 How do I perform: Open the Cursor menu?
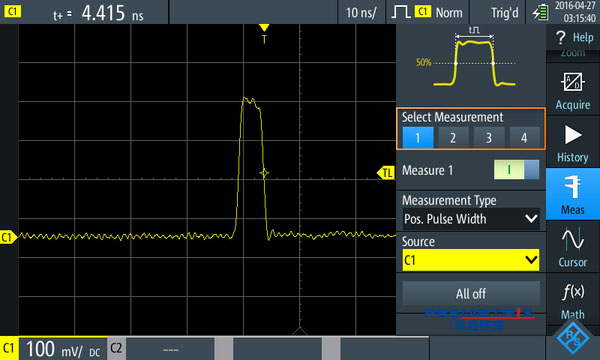coord(573,247)
